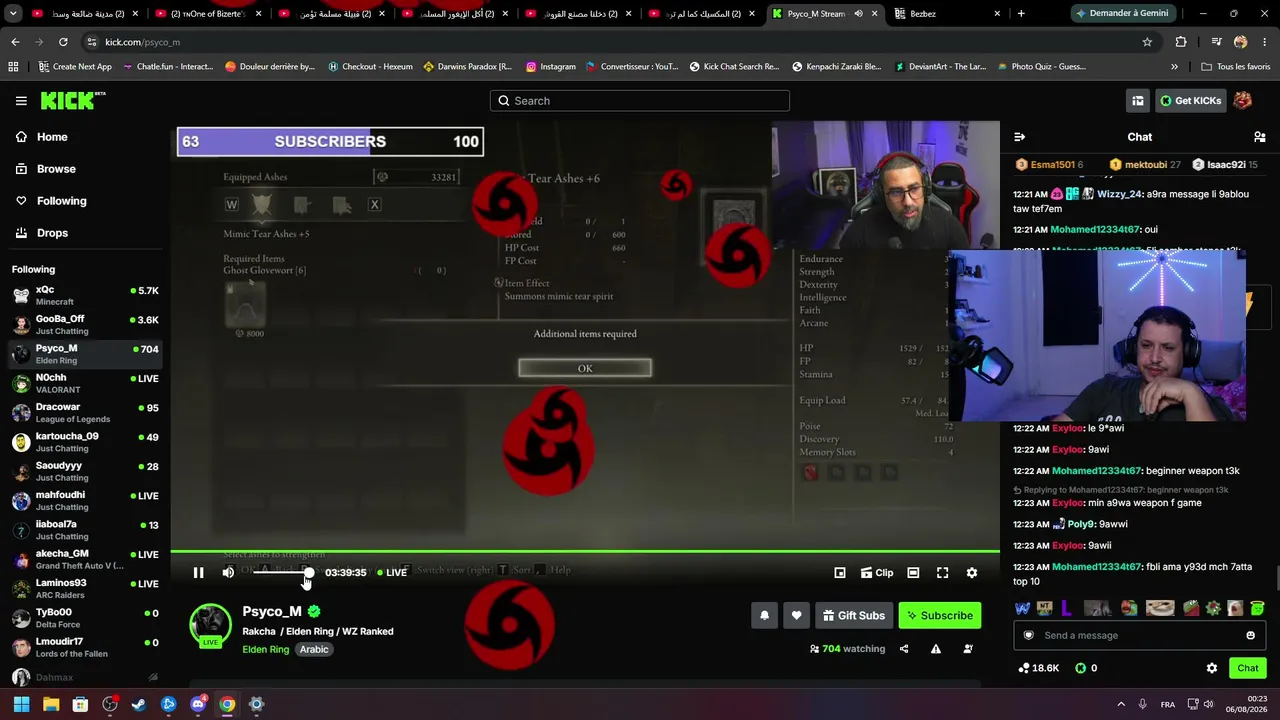Screen dimensions: 1280x720
Task: Open video player settings gear
Action: click(972, 573)
